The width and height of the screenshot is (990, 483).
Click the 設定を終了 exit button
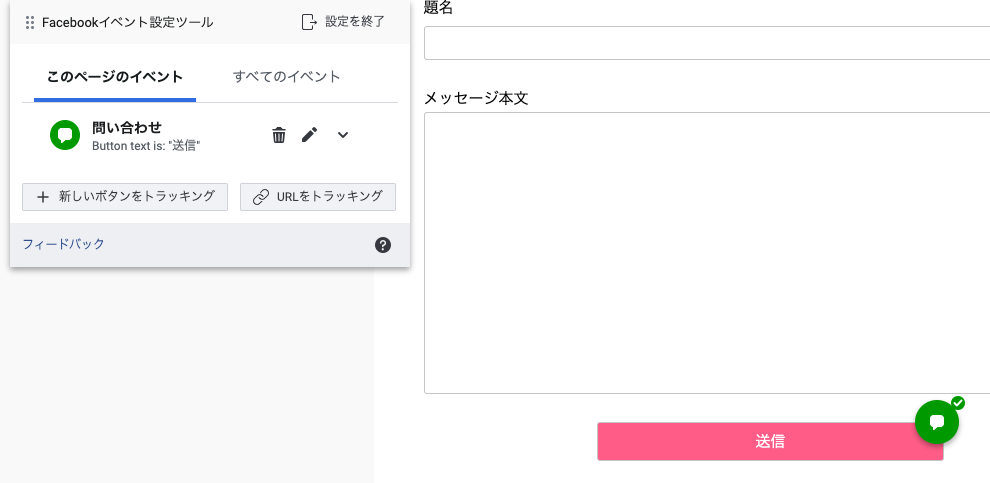pos(343,22)
